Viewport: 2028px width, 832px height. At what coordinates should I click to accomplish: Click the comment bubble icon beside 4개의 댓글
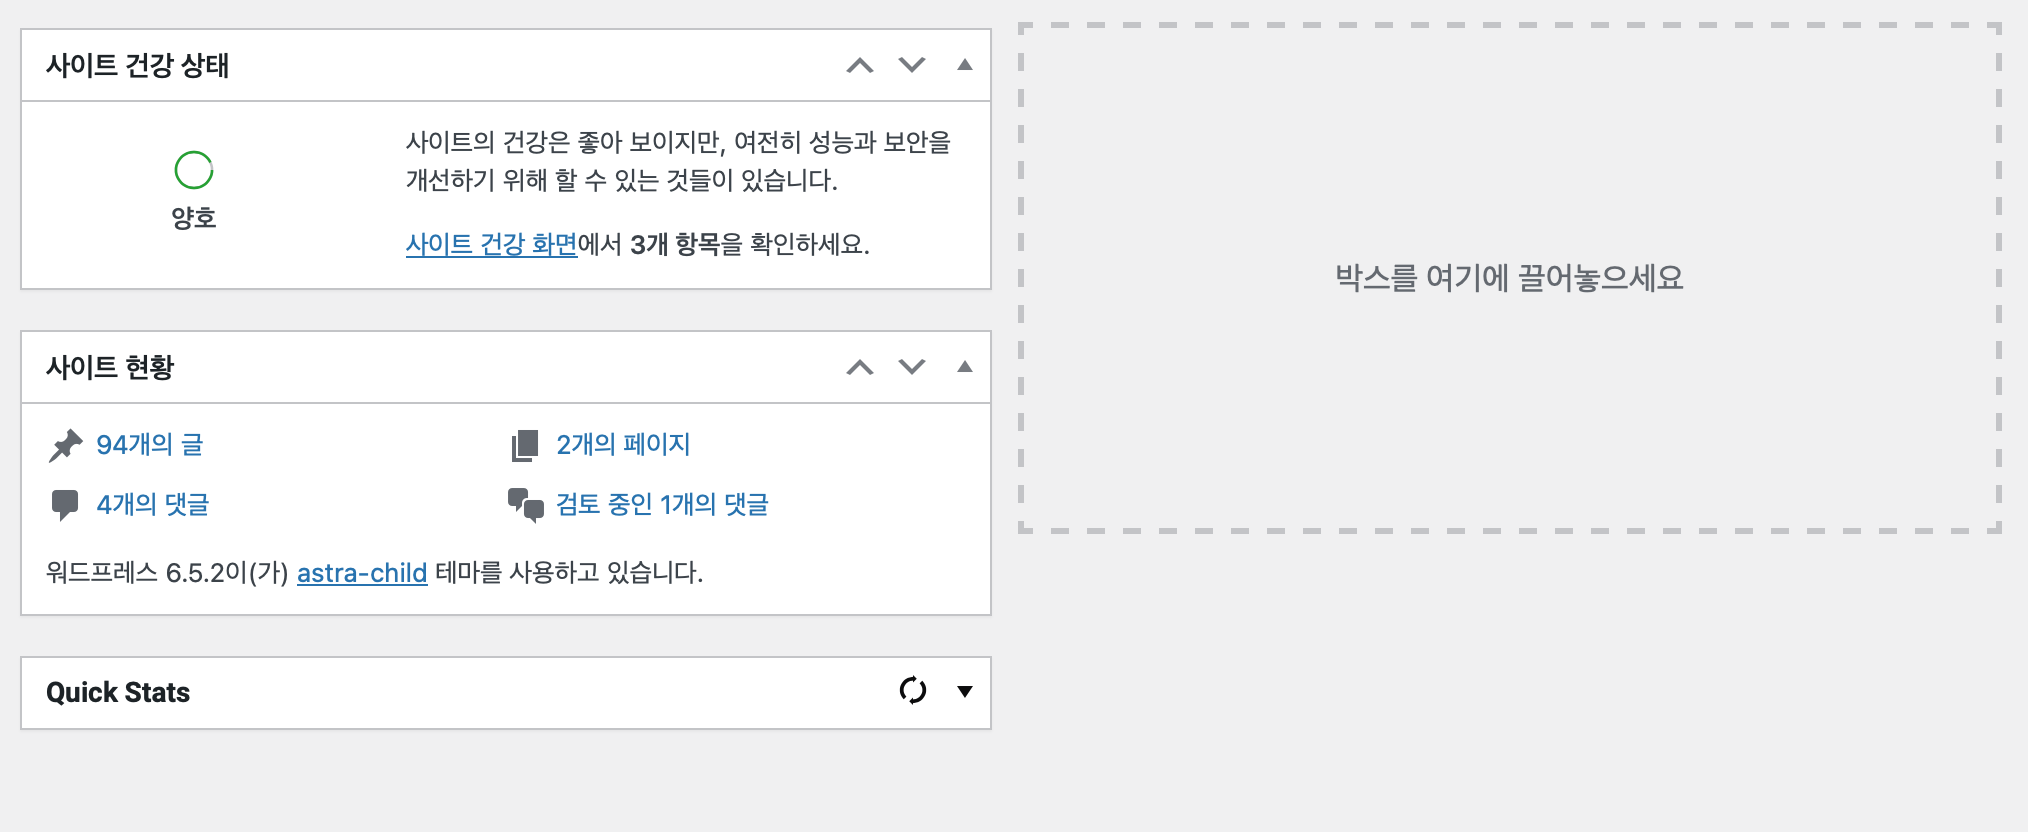[x=66, y=504]
